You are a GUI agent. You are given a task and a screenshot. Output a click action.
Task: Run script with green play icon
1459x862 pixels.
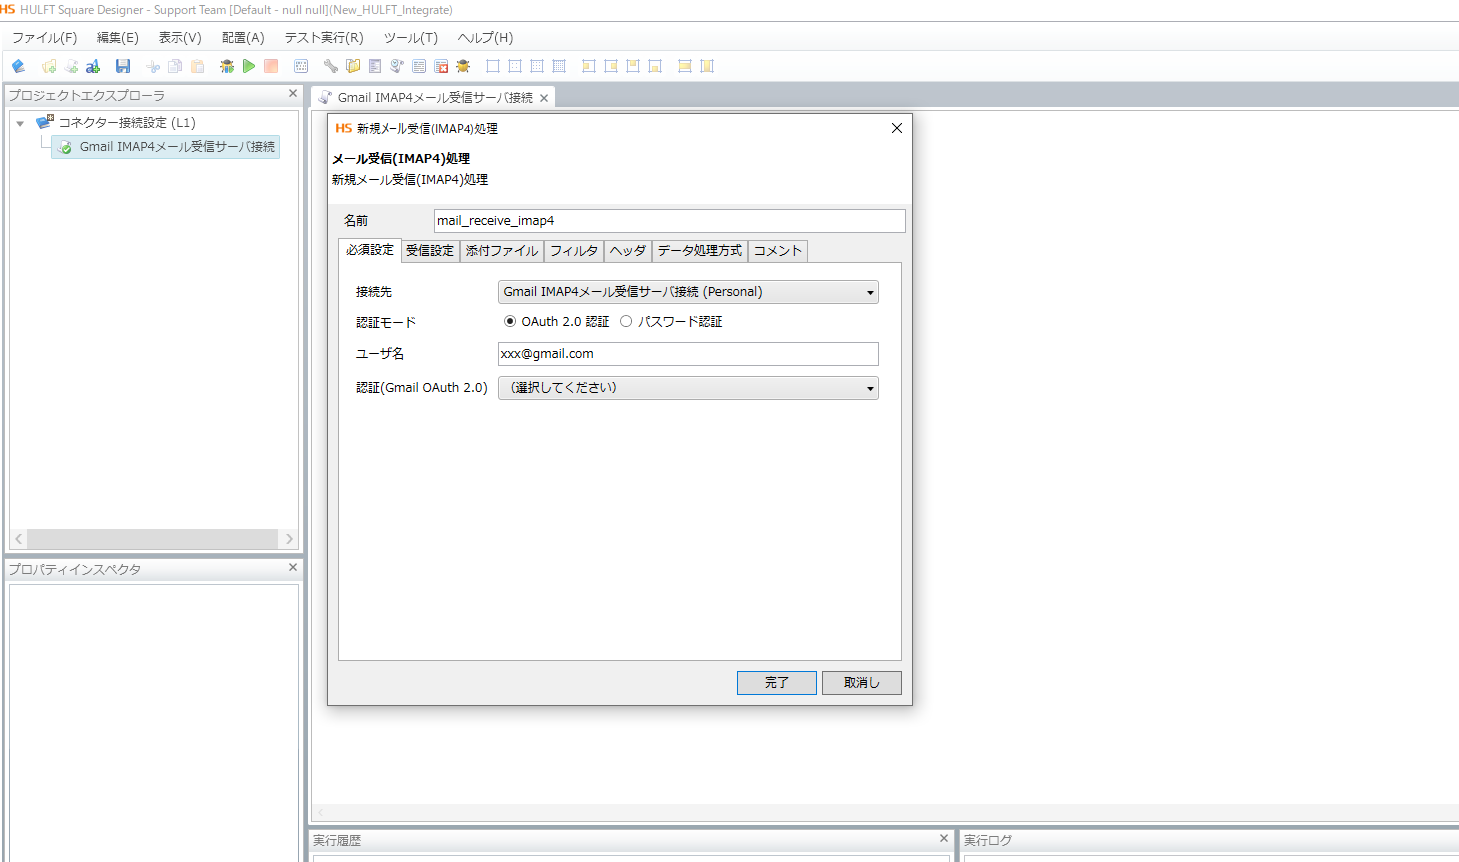point(249,66)
